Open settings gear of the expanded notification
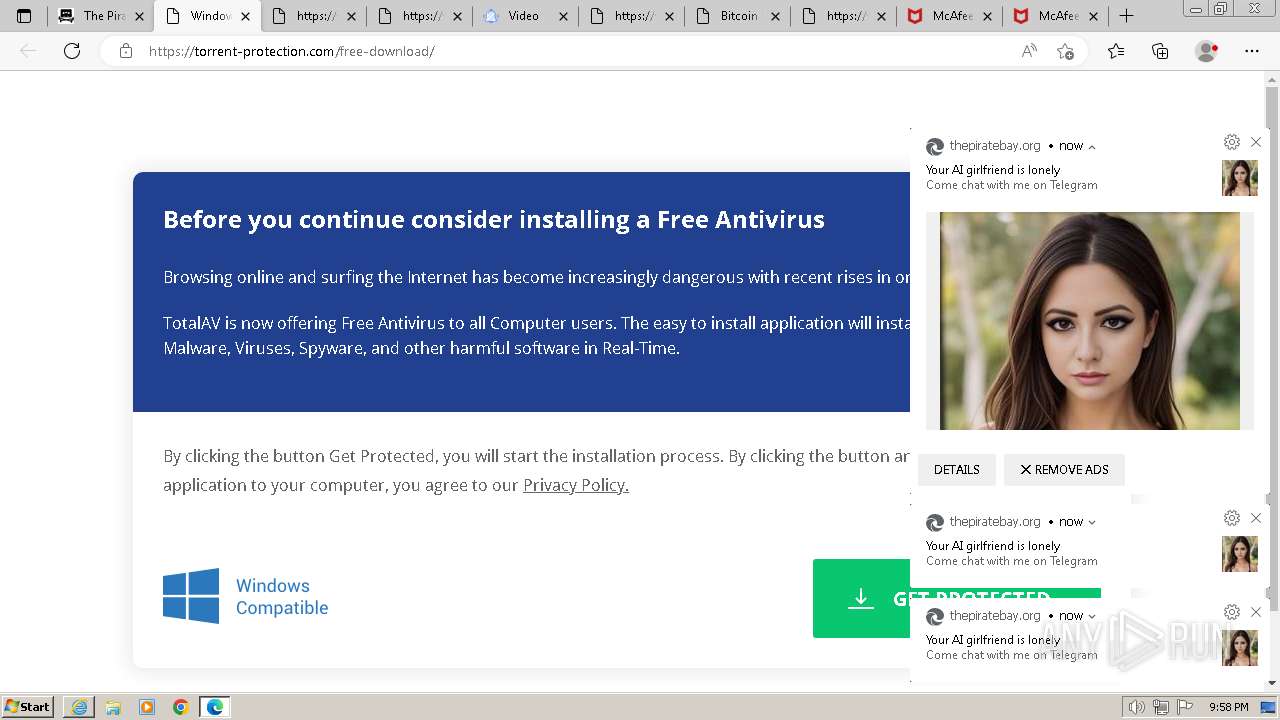Viewport: 1280px width, 720px height. (1232, 142)
